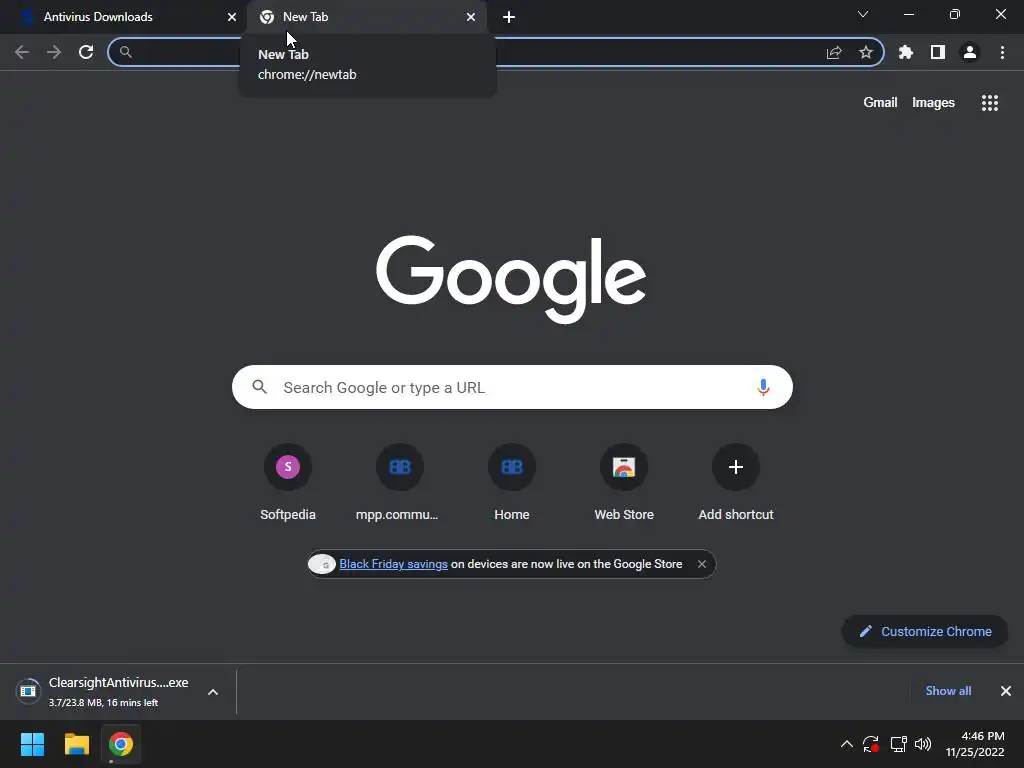Click the Search Google or type a URL box

tap(512, 387)
